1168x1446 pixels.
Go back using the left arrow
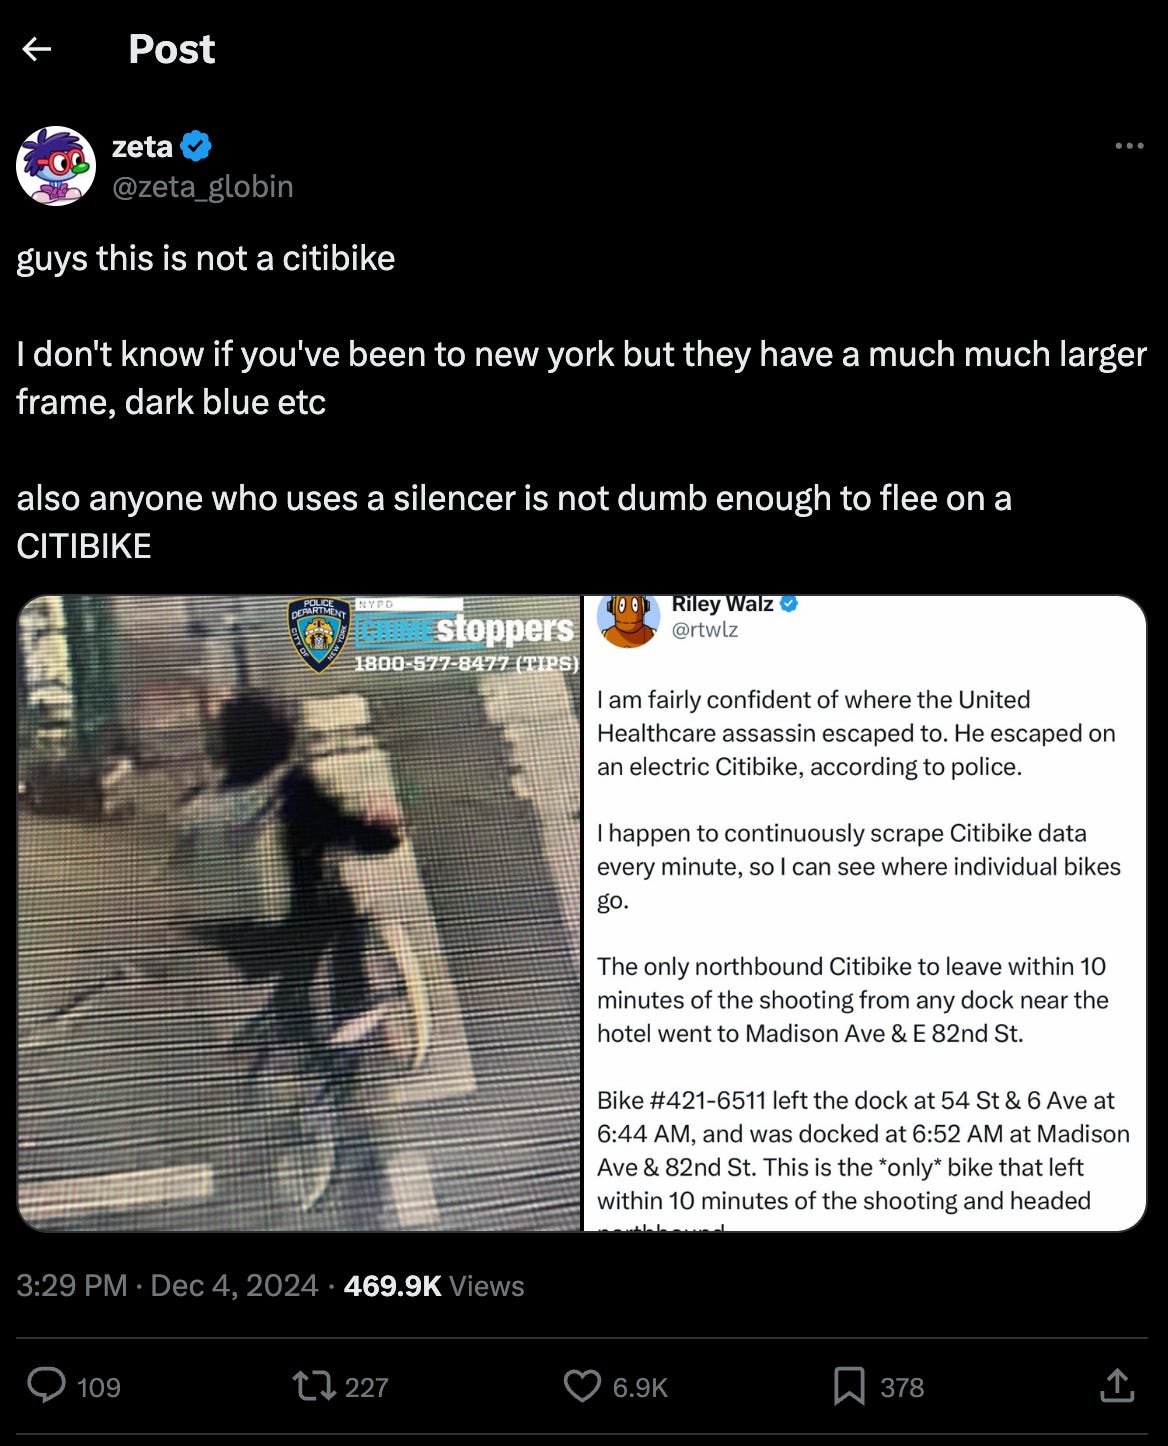pyautogui.click(x=37, y=49)
